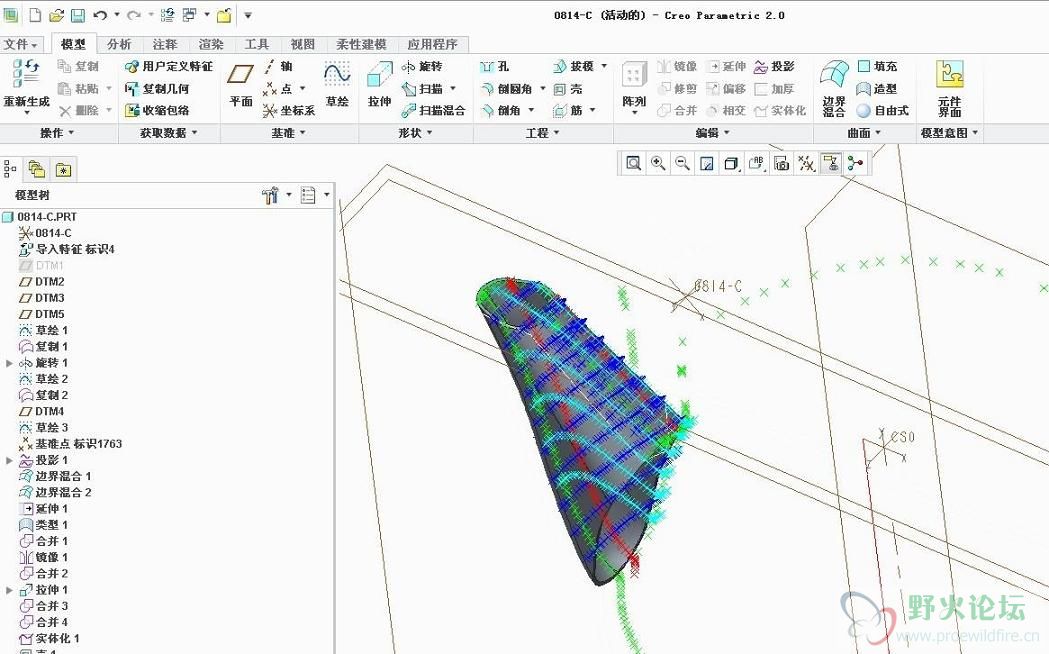Toggle spin center icon in view toolbar
Viewport: 1049px width, 654px height.
pos(855,162)
